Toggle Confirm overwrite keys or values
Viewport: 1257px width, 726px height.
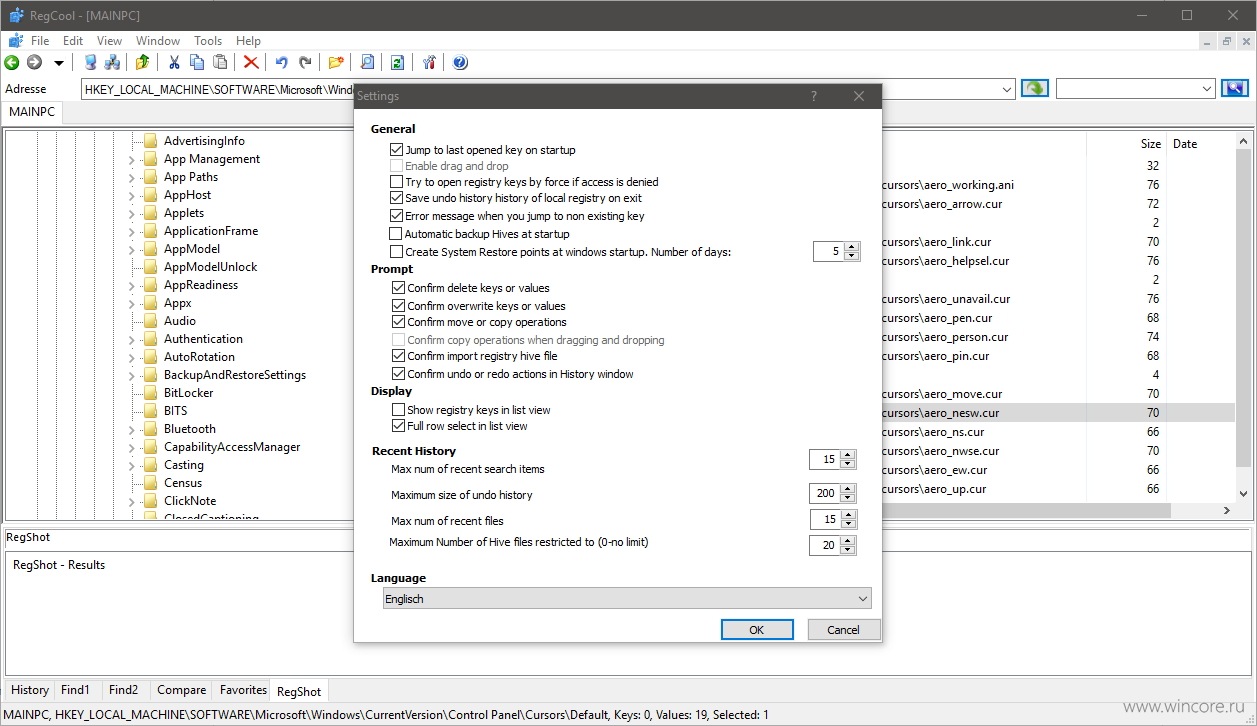399,306
